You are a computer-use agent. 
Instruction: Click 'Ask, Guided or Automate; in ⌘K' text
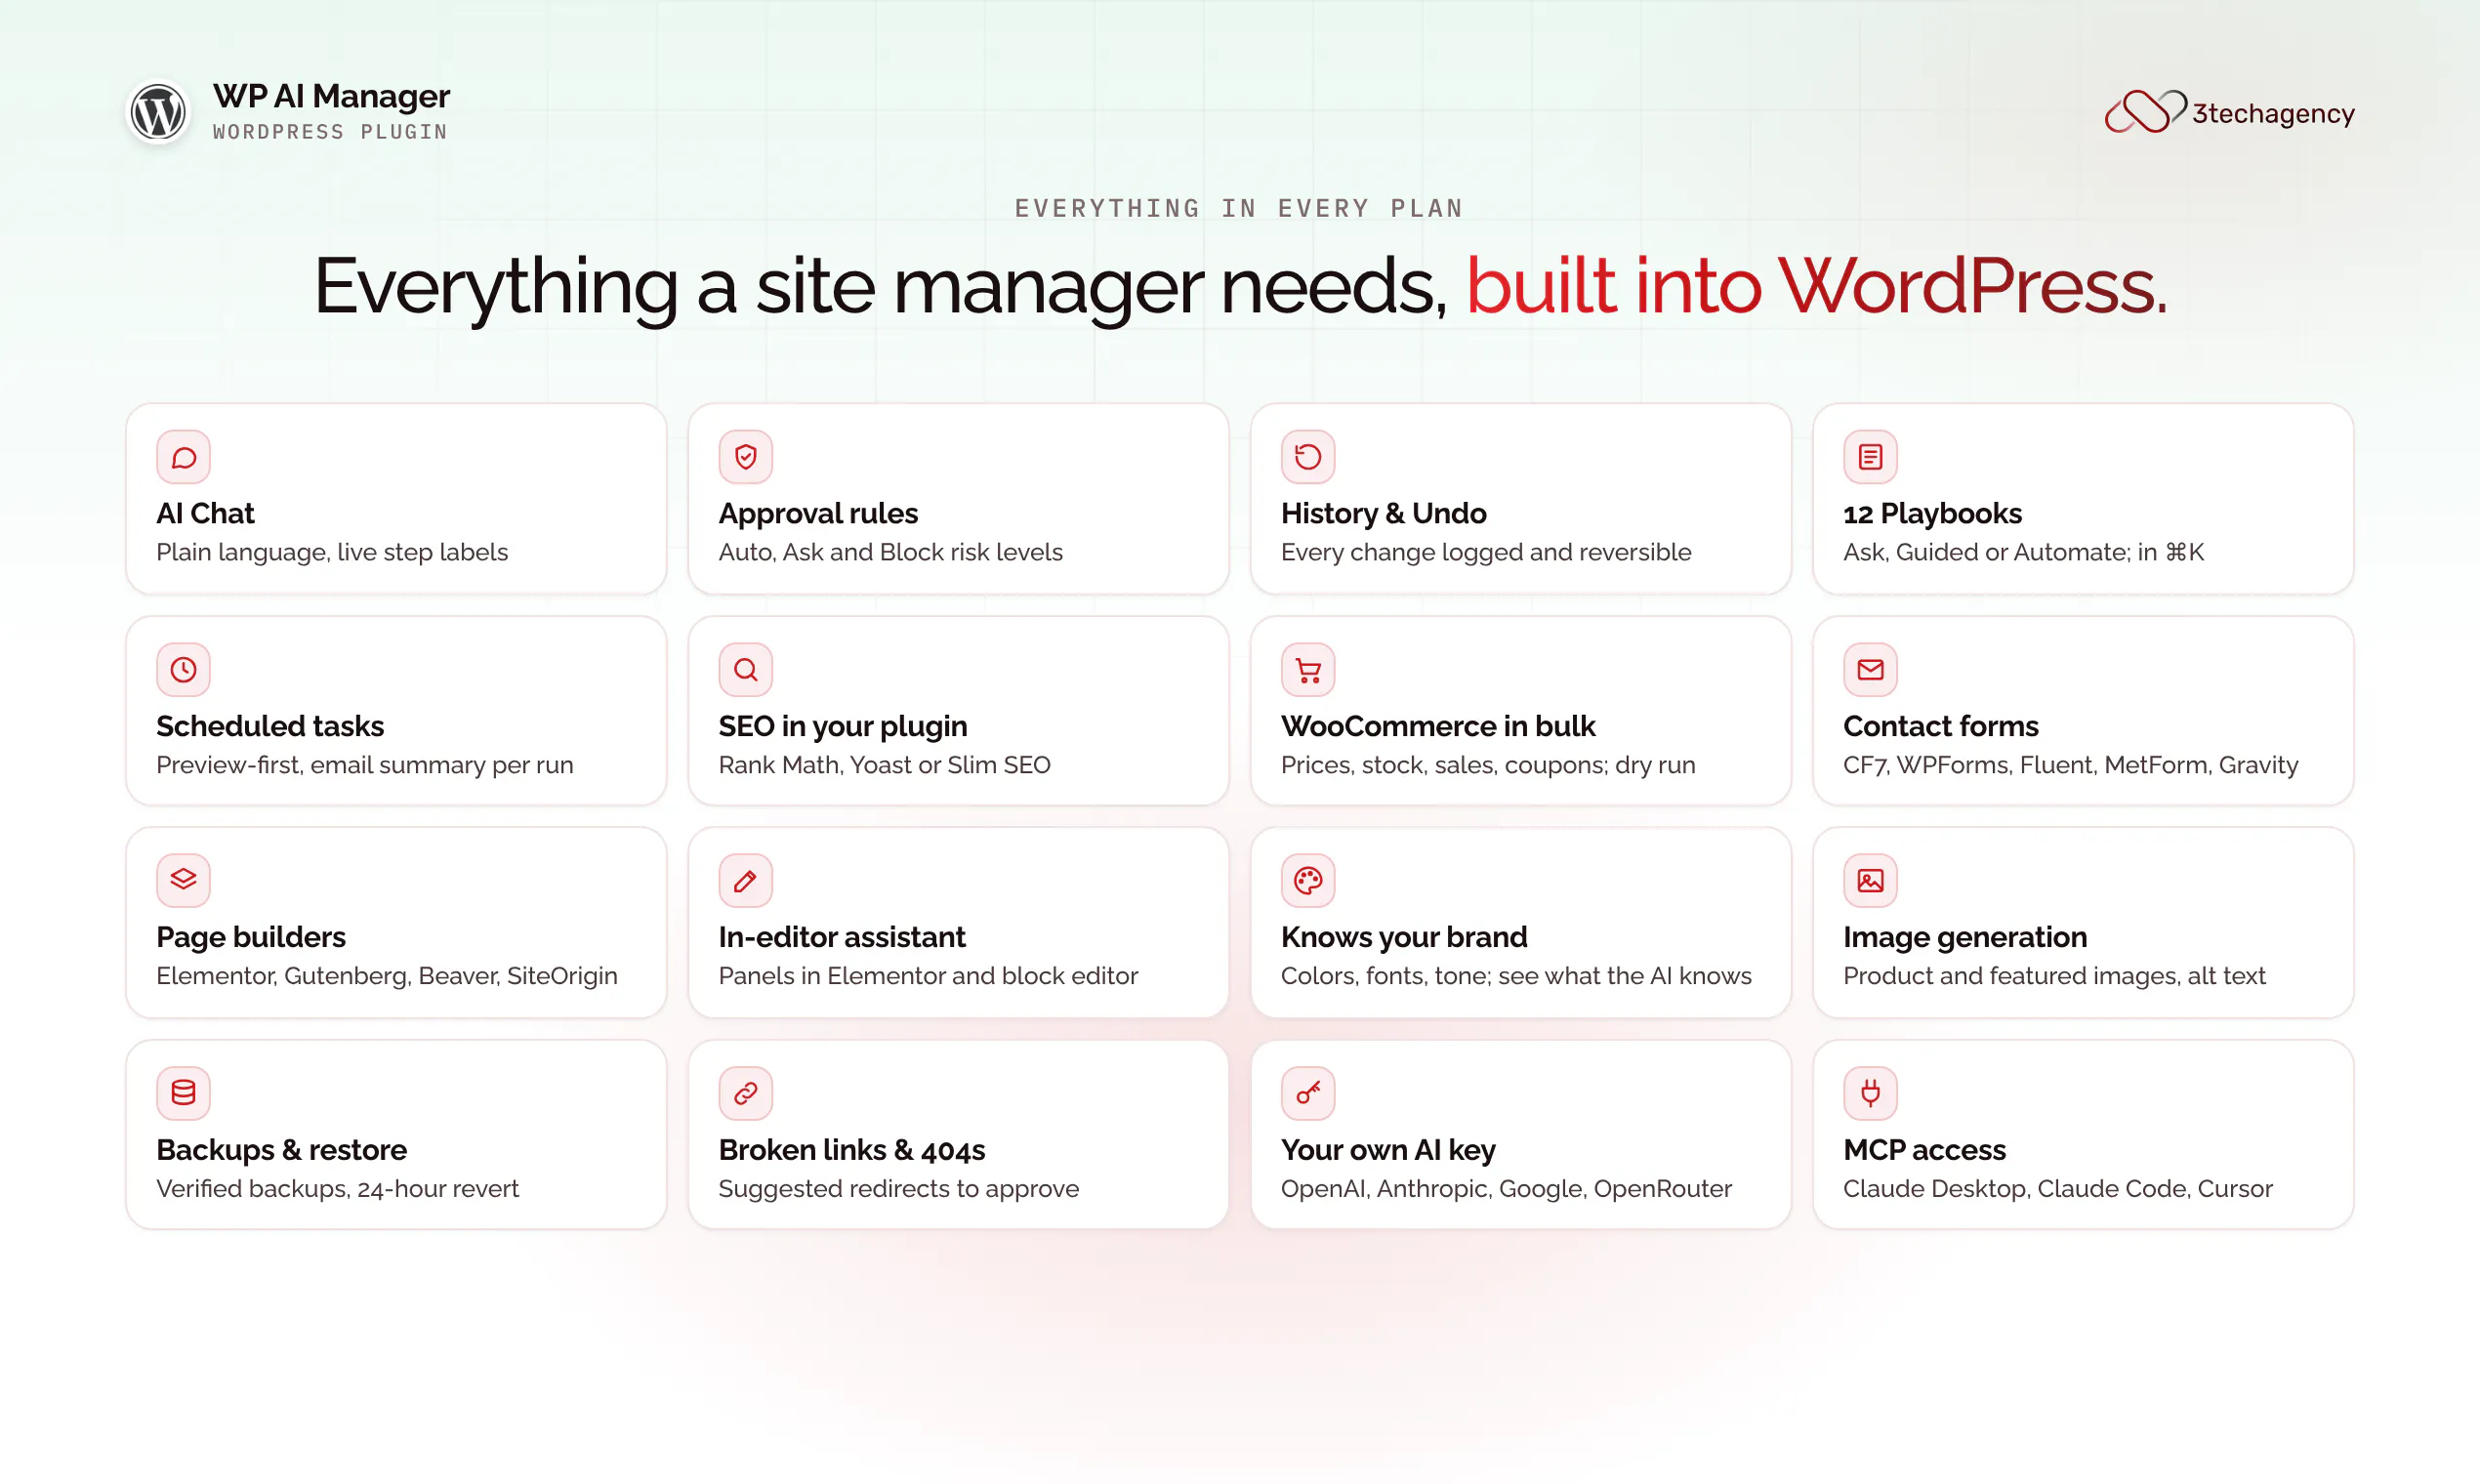[x=2023, y=552]
